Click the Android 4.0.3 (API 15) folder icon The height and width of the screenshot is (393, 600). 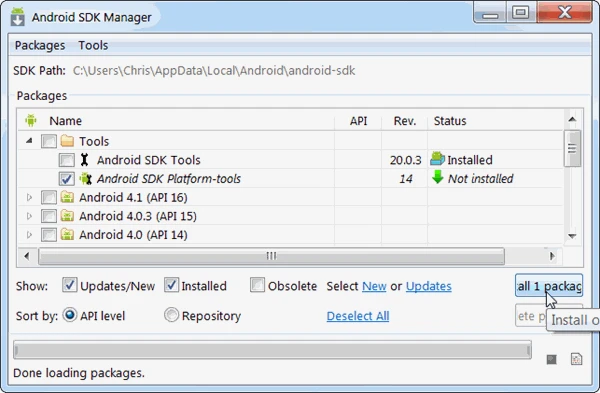point(67,216)
